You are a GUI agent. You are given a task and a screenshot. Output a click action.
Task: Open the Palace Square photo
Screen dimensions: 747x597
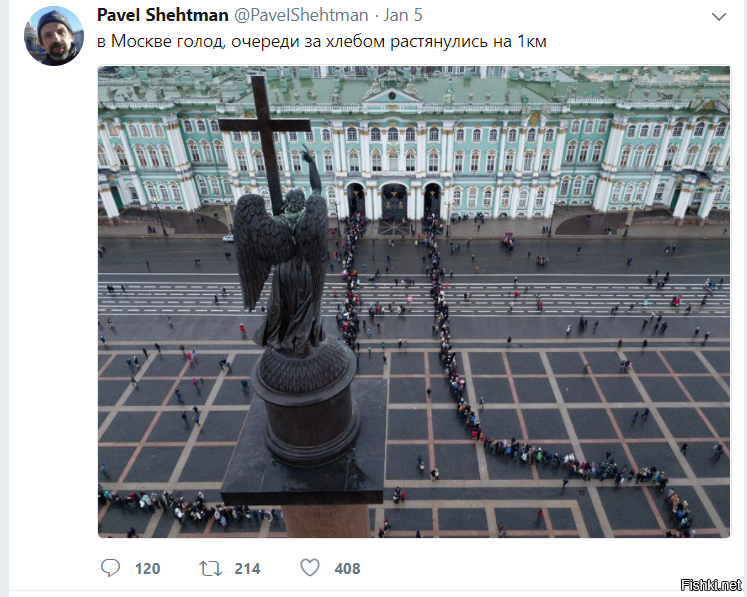tap(414, 302)
